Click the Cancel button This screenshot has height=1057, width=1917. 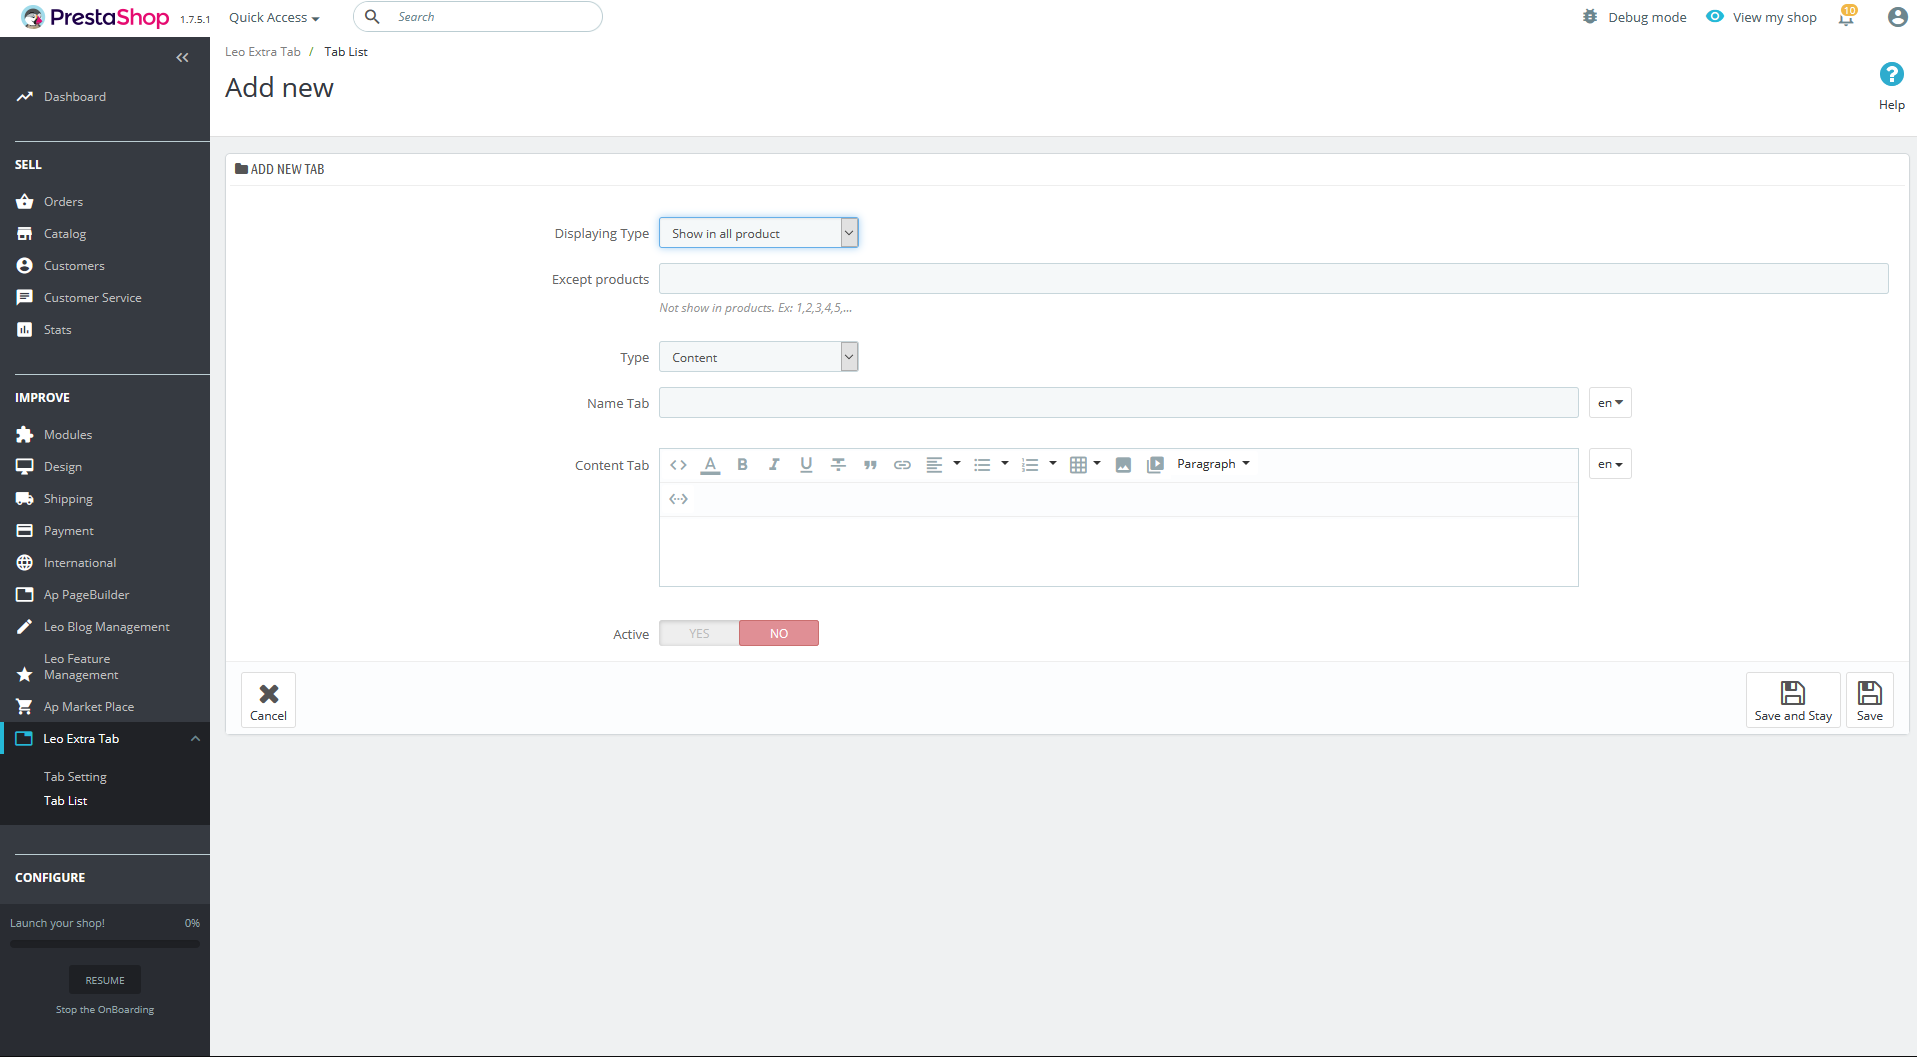click(268, 700)
